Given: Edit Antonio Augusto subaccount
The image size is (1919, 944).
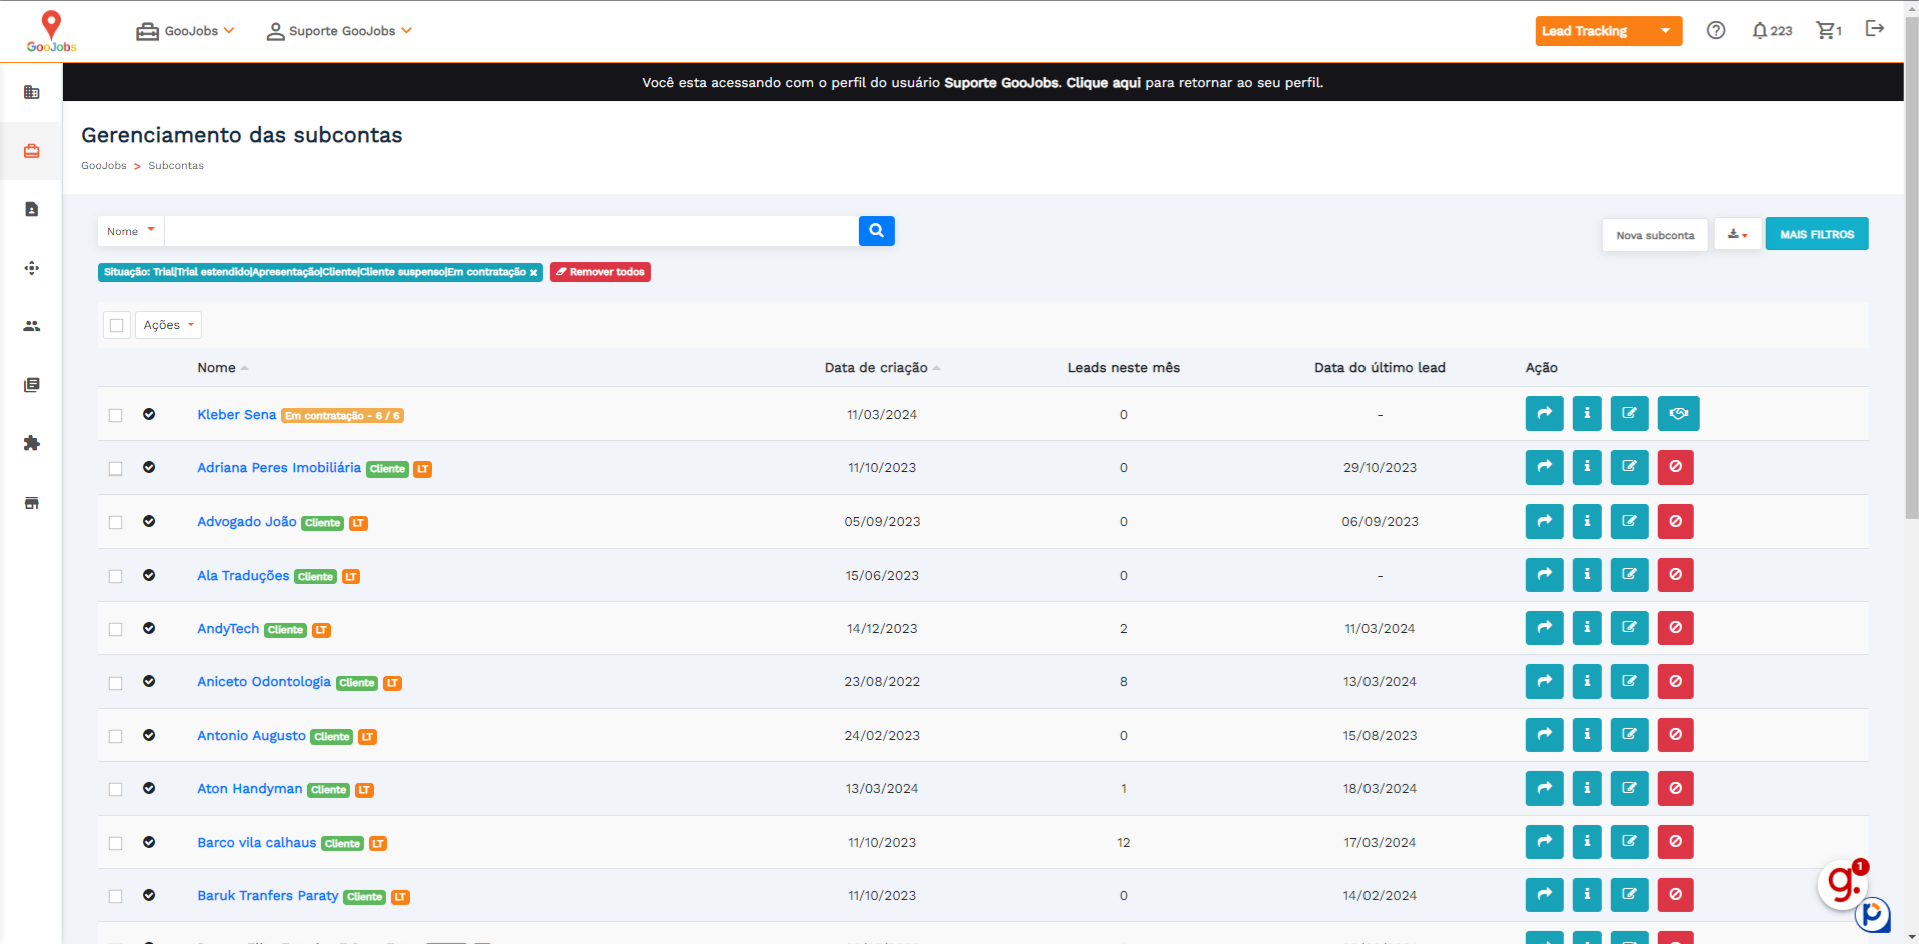Looking at the screenshot, I should 1629,735.
